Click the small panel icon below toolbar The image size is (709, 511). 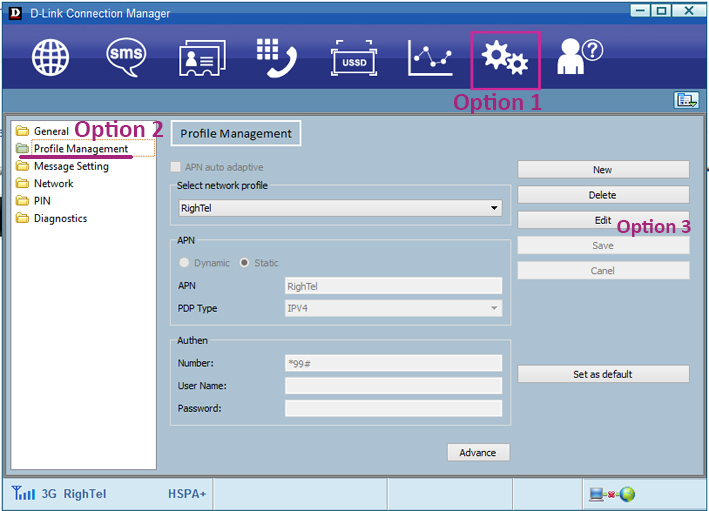(x=685, y=100)
